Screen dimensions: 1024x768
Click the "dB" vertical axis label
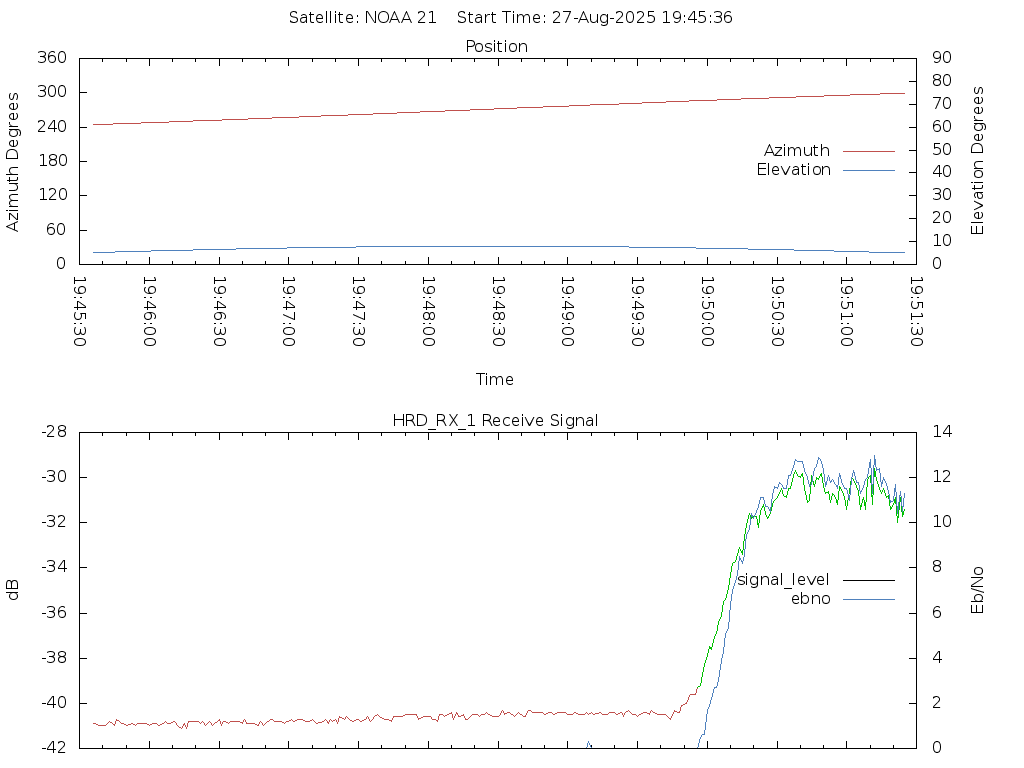click(12, 590)
